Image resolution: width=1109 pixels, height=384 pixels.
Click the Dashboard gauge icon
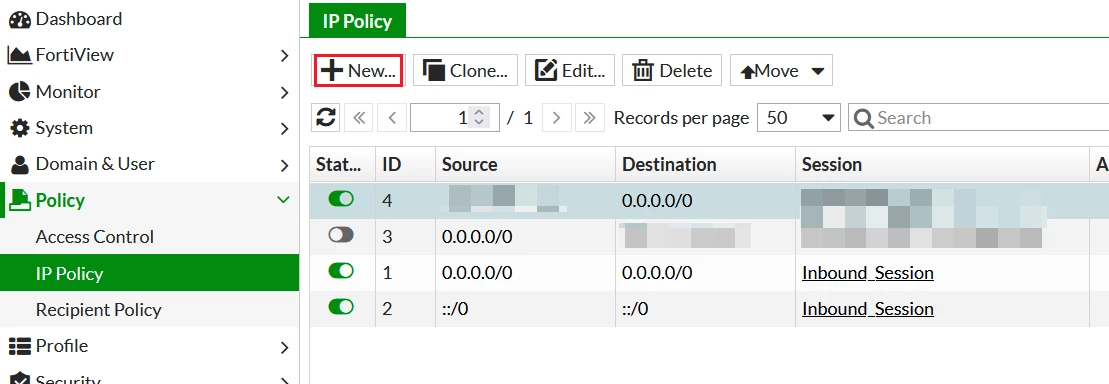(19, 19)
